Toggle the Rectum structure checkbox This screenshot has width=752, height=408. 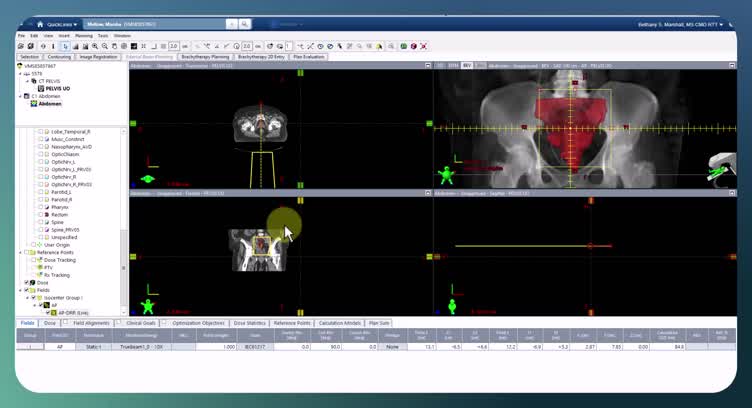coord(41,215)
